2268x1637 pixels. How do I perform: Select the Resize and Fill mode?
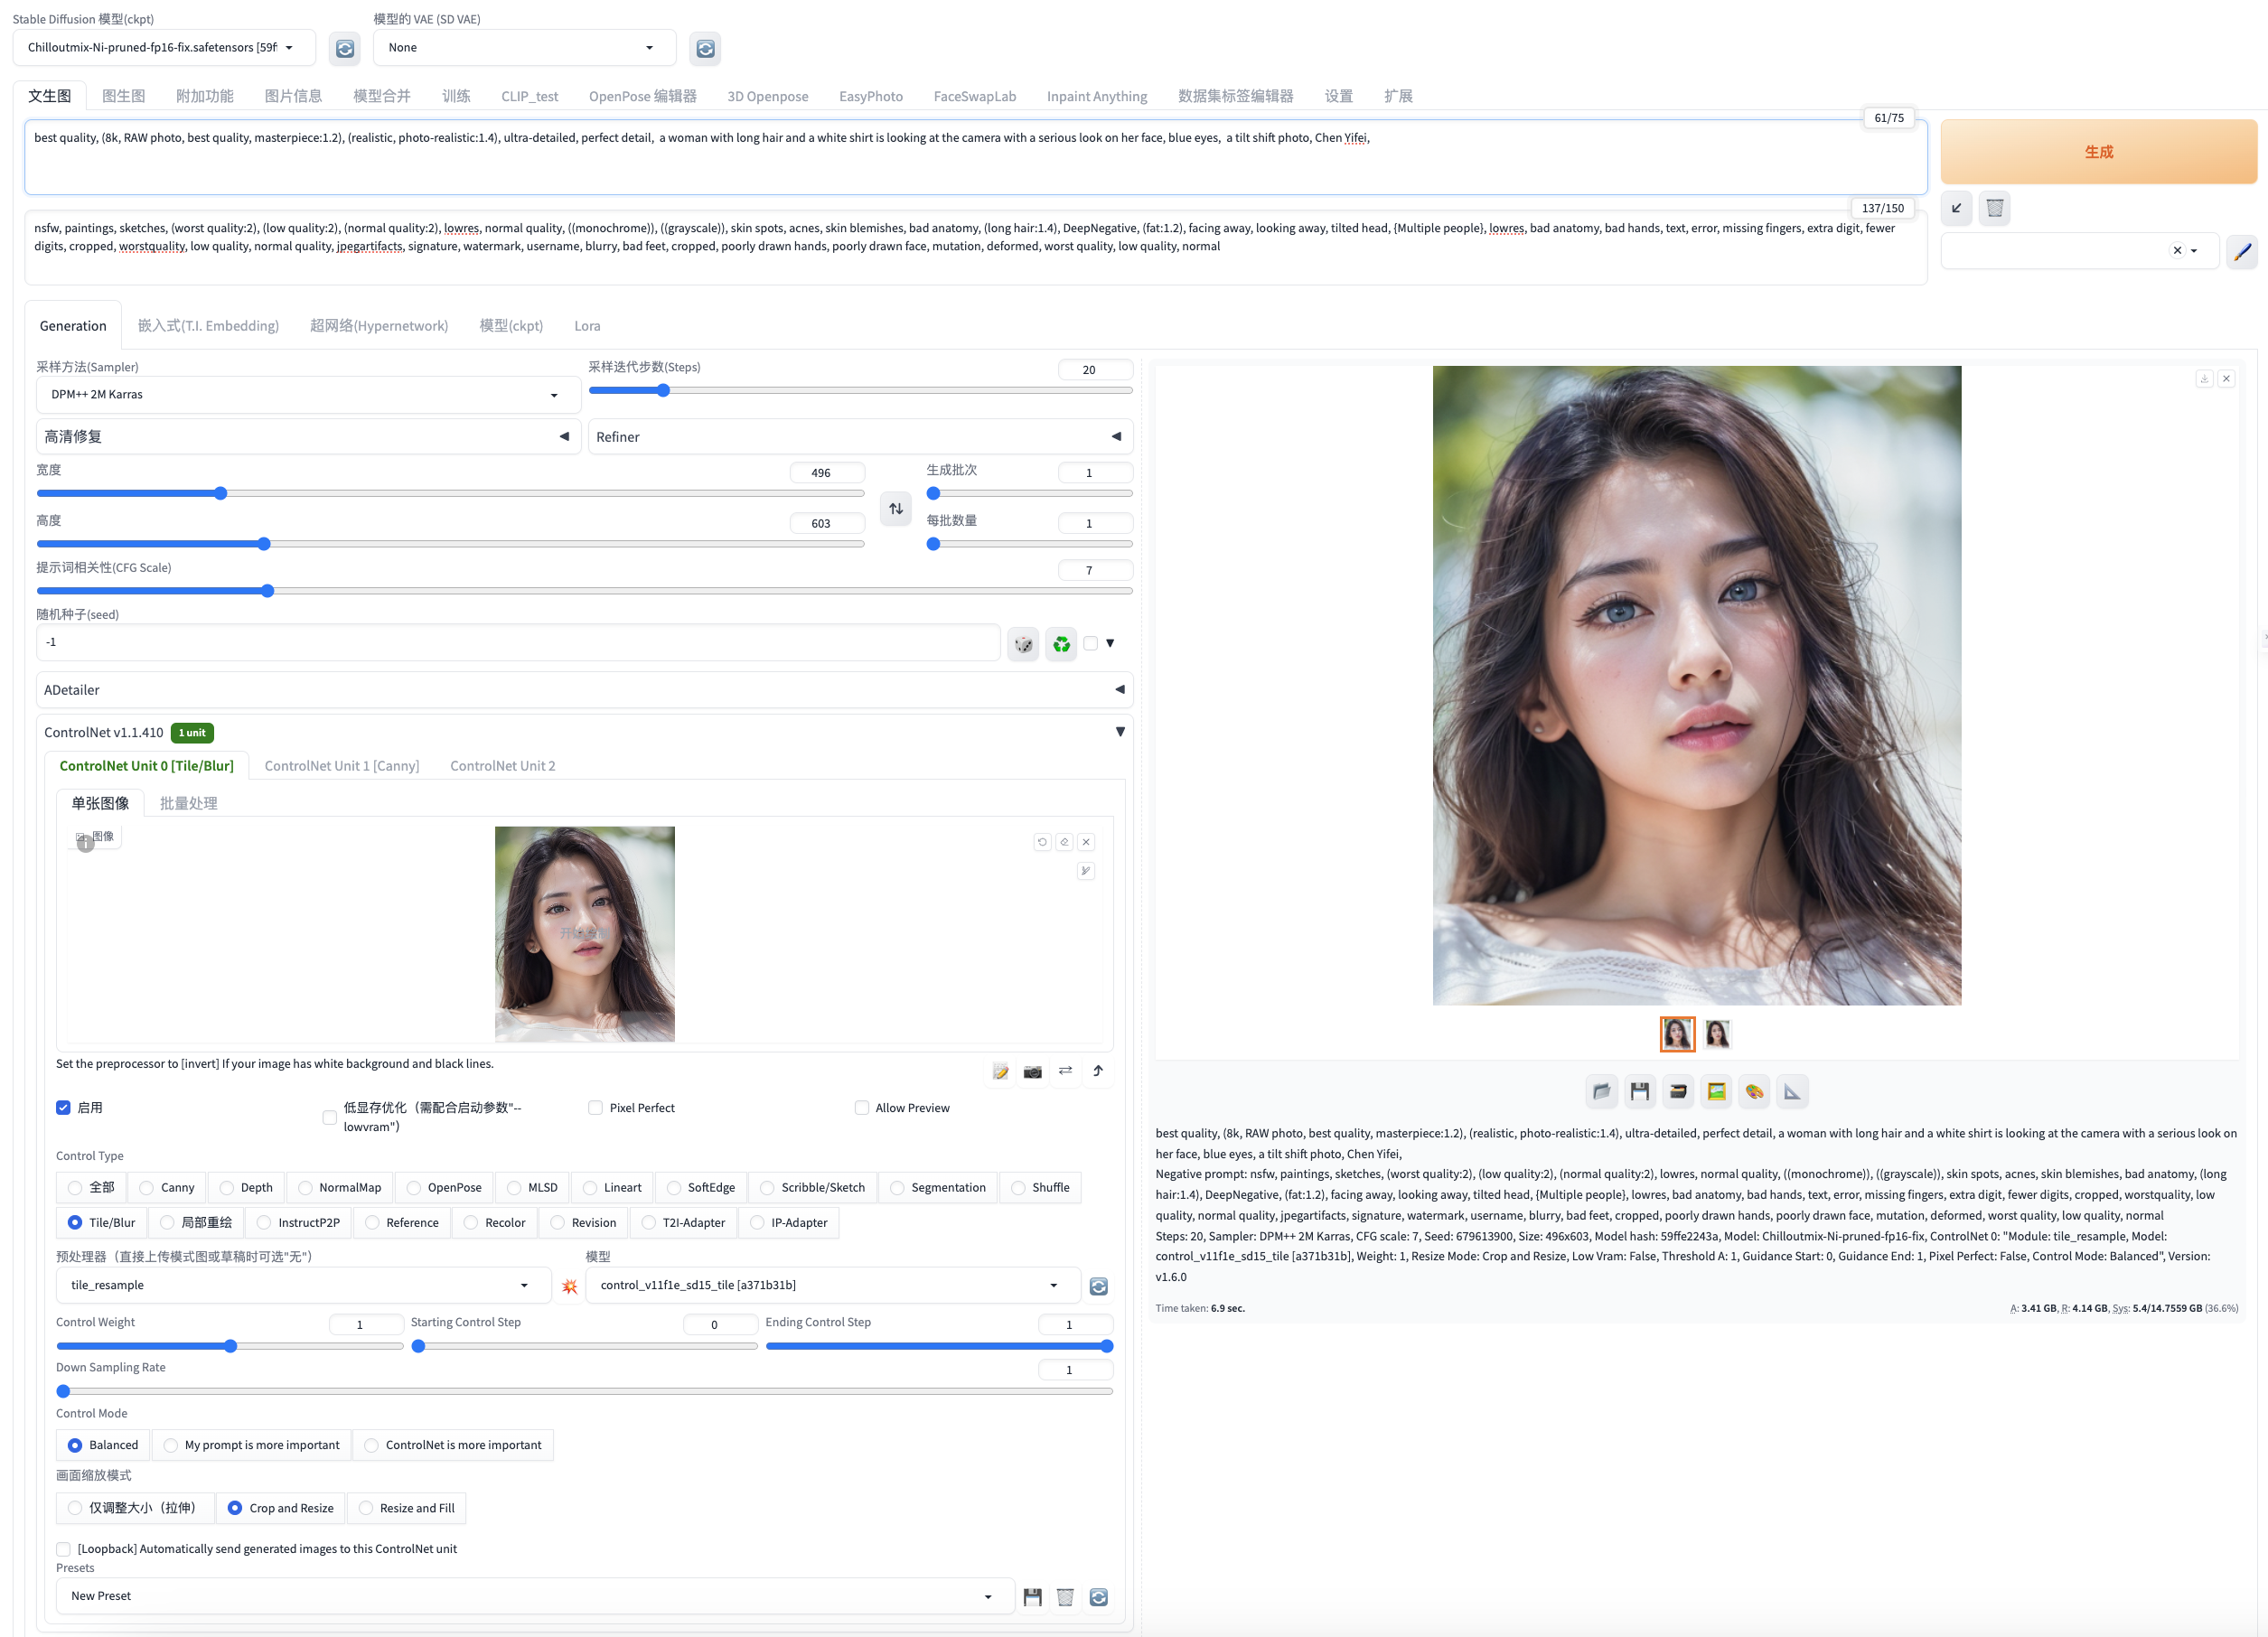[x=406, y=1508]
